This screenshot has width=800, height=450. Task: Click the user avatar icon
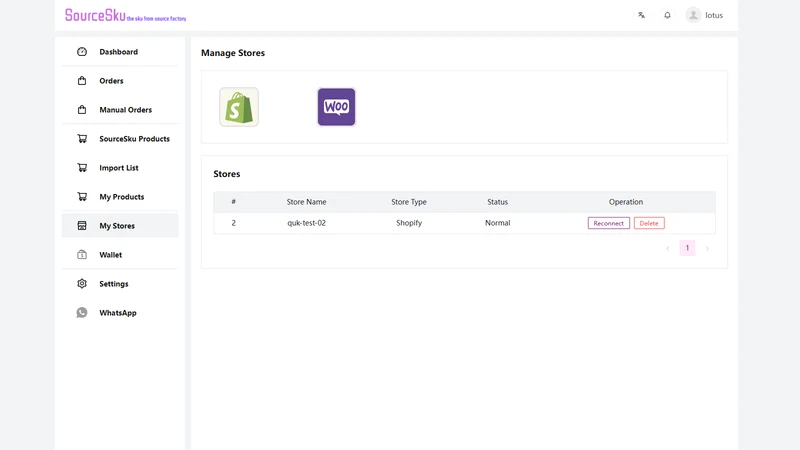[x=693, y=15]
